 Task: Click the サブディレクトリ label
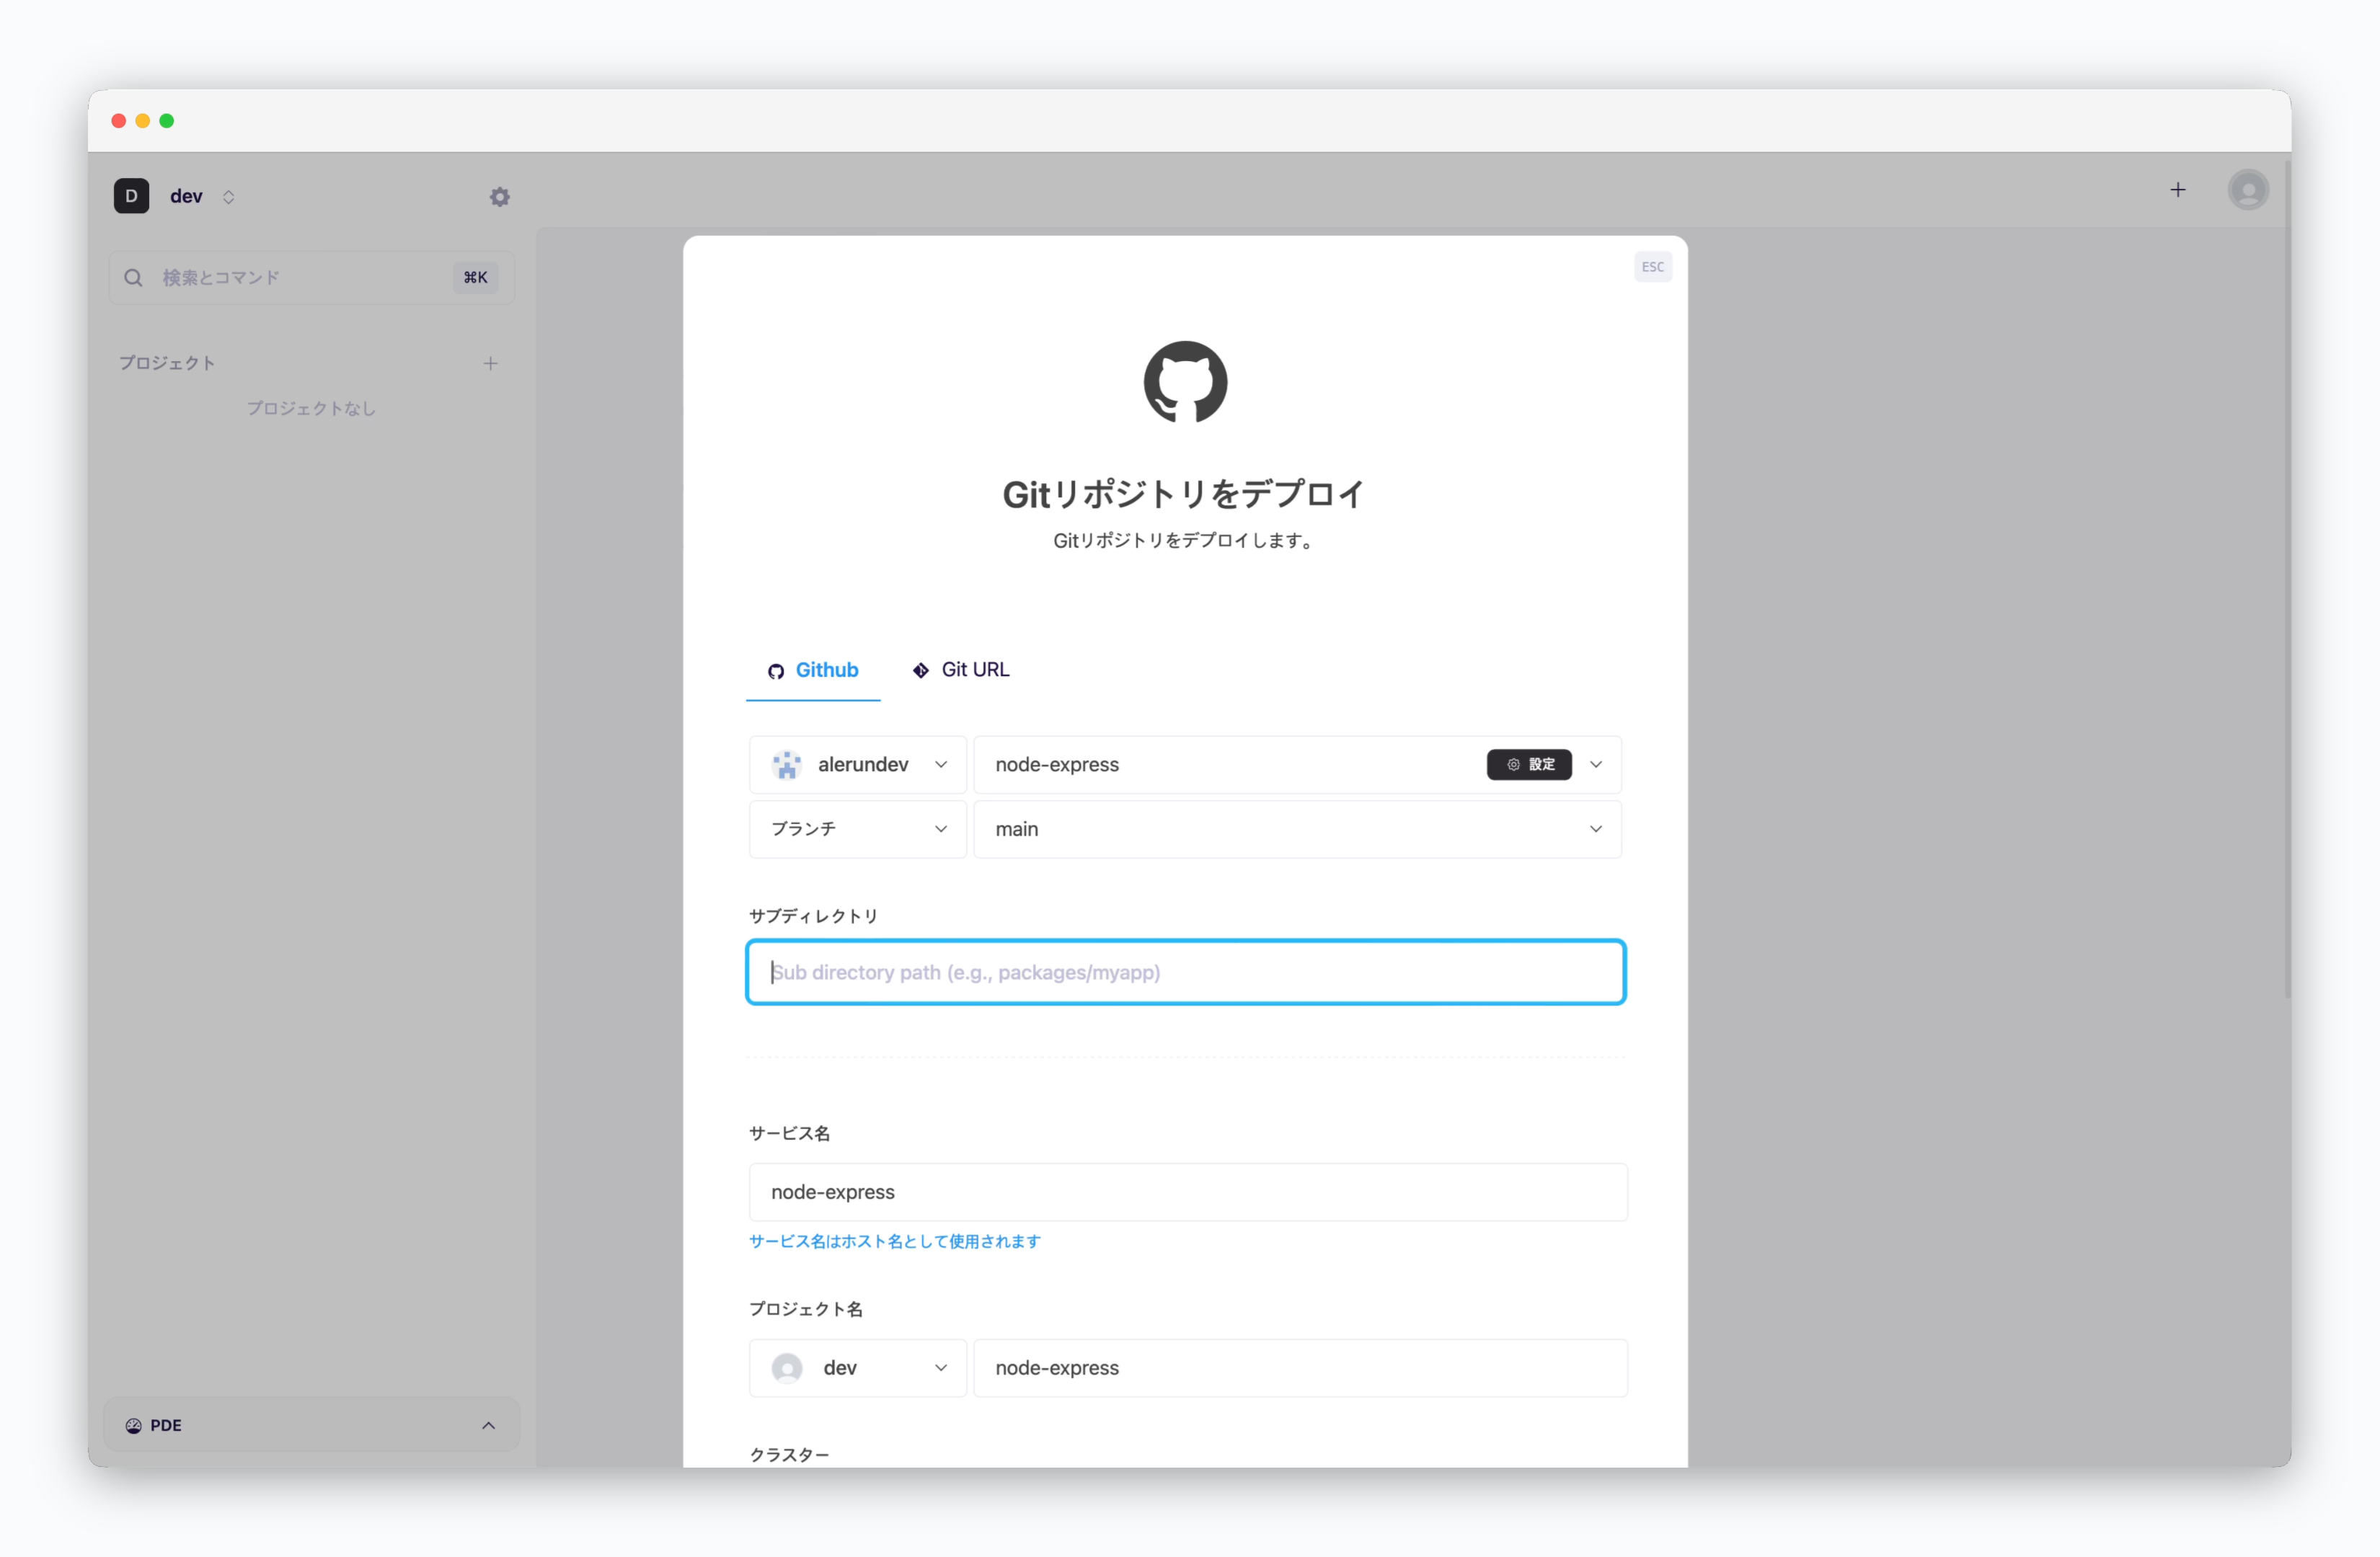click(813, 916)
